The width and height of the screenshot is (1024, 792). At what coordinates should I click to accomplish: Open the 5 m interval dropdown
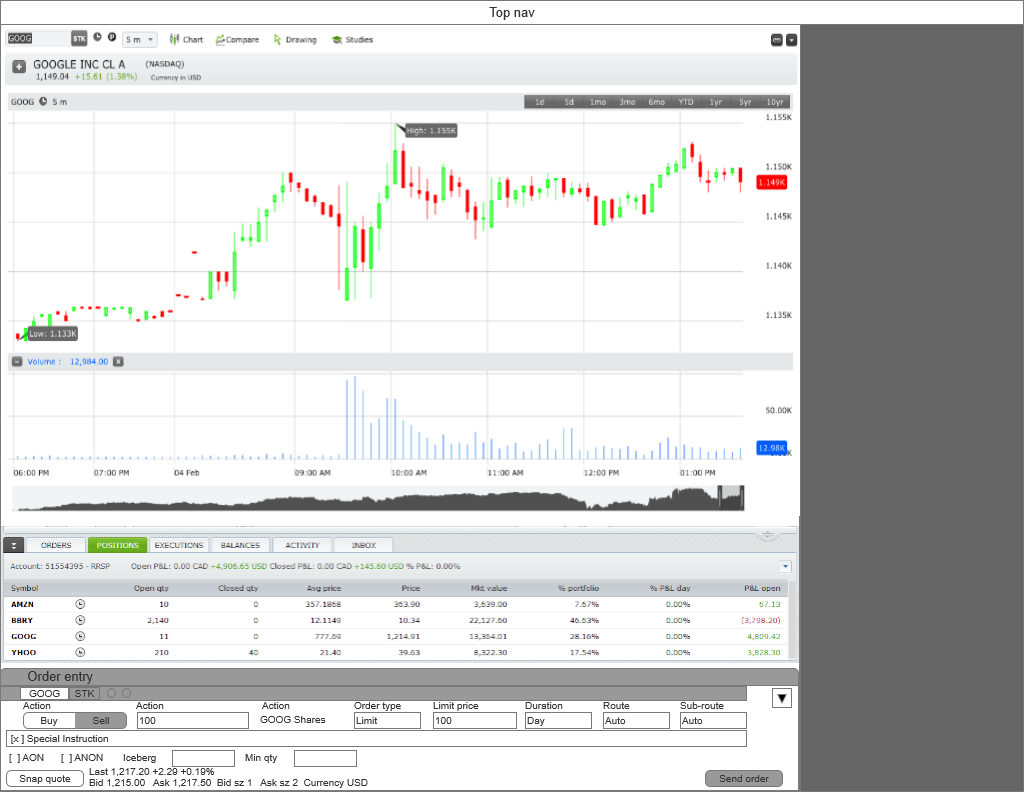(x=139, y=40)
